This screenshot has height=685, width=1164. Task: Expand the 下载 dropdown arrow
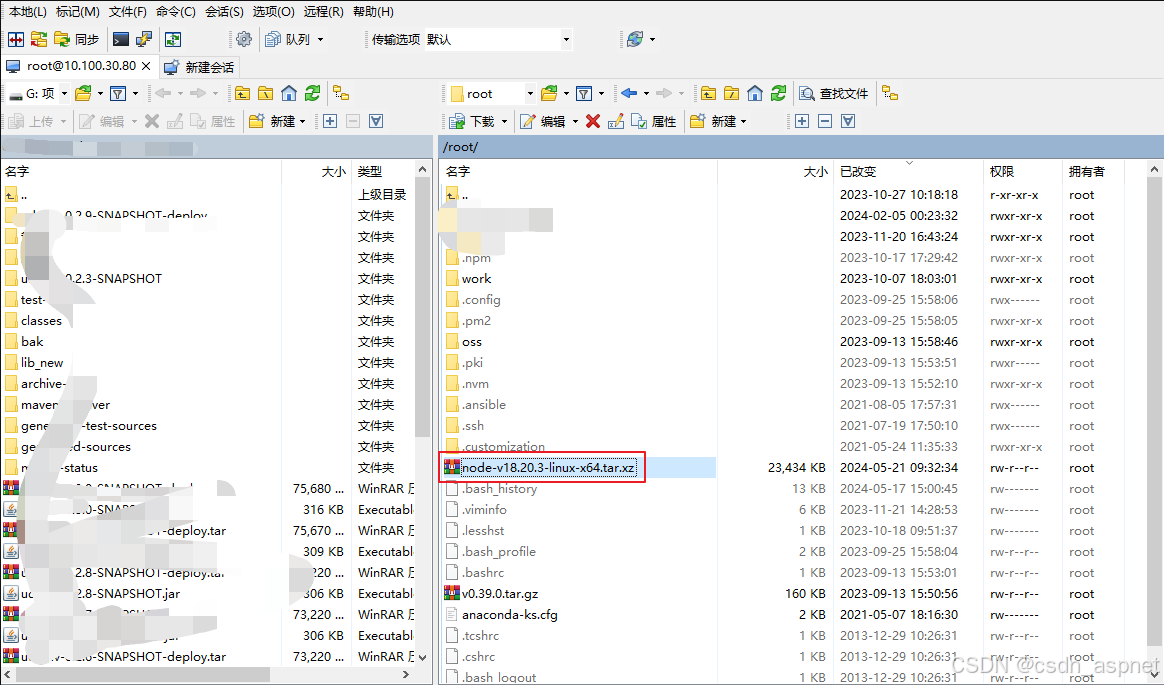(505, 121)
